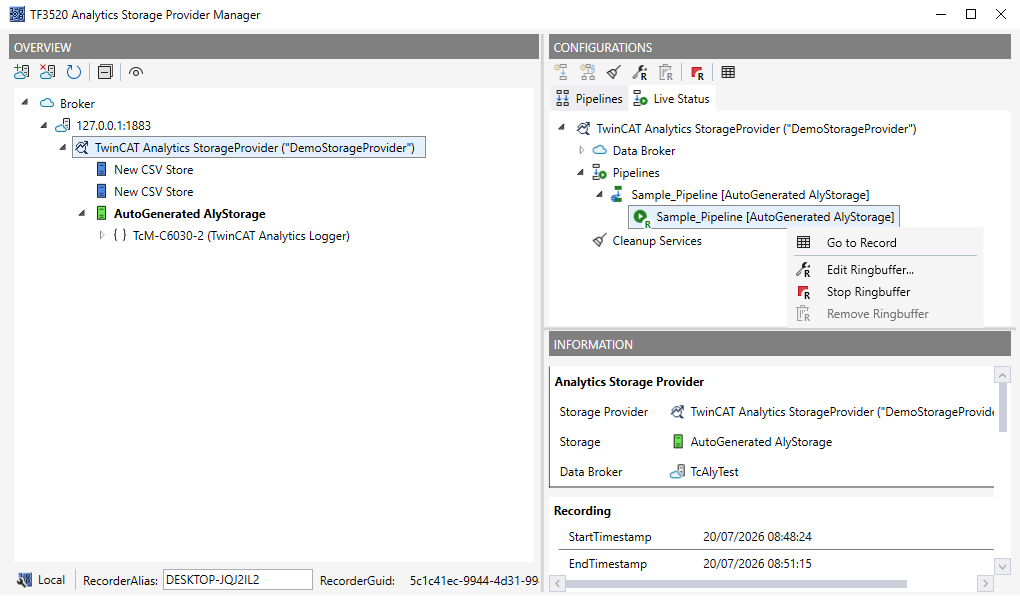Click the trash remove ringbuffer toolbar icon
The height and width of the screenshot is (600, 1020).
[665, 72]
